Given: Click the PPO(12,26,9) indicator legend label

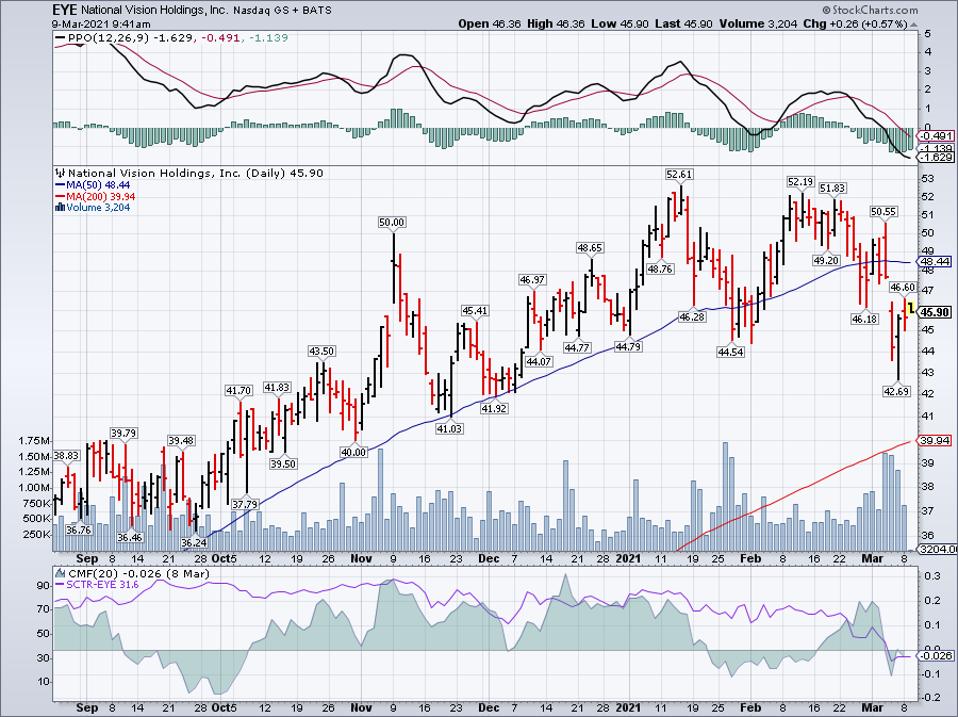Looking at the screenshot, I should pyautogui.click(x=109, y=38).
